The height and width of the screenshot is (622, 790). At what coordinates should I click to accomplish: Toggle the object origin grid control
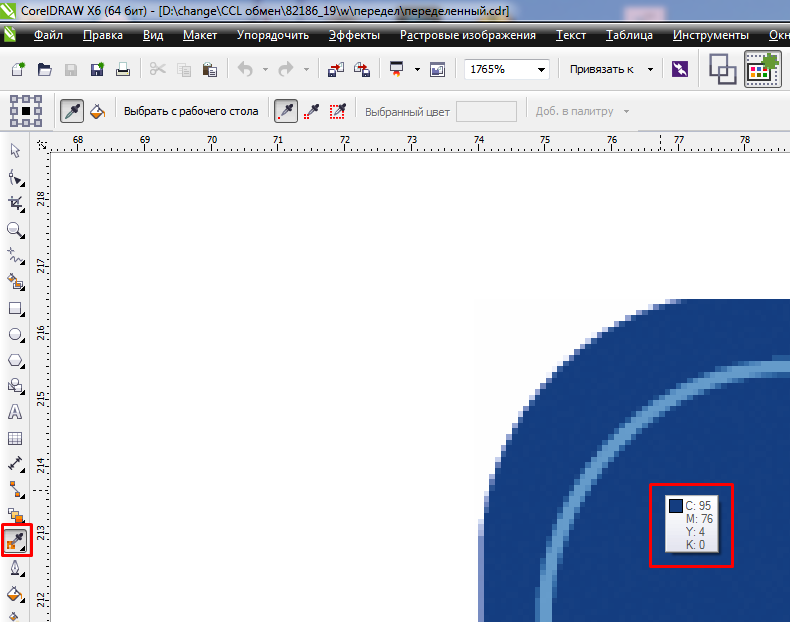tap(26, 111)
